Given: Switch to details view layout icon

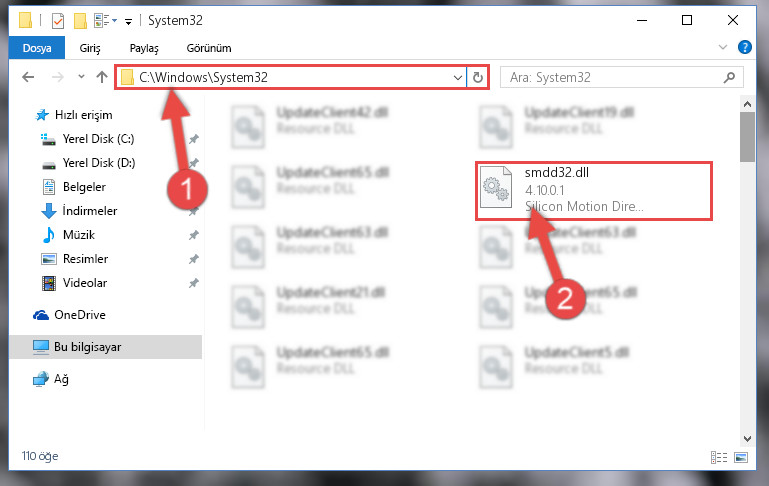Looking at the screenshot, I should pyautogui.click(x=719, y=458).
